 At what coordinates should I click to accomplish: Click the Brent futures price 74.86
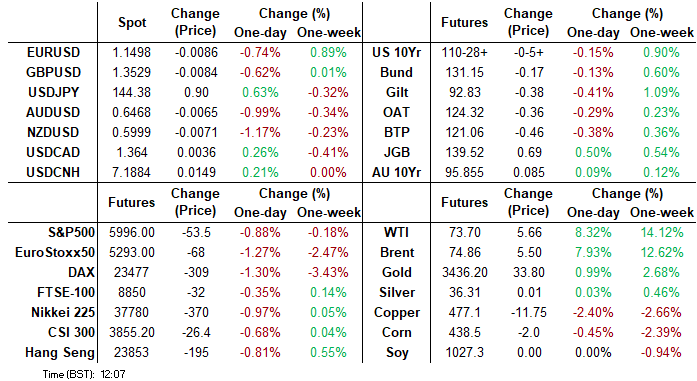tap(465, 253)
